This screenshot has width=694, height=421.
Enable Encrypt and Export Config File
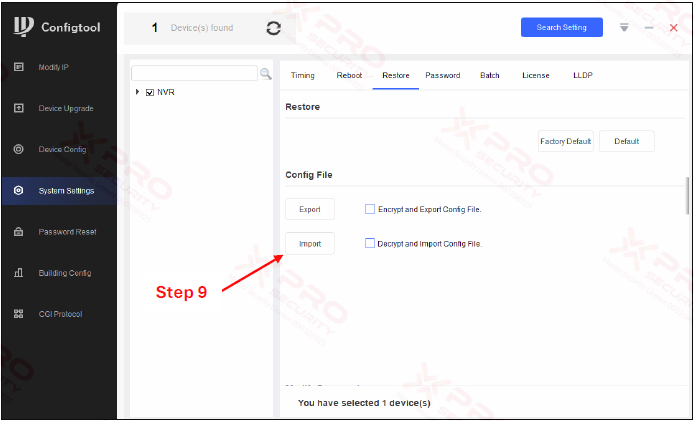coord(370,209)
